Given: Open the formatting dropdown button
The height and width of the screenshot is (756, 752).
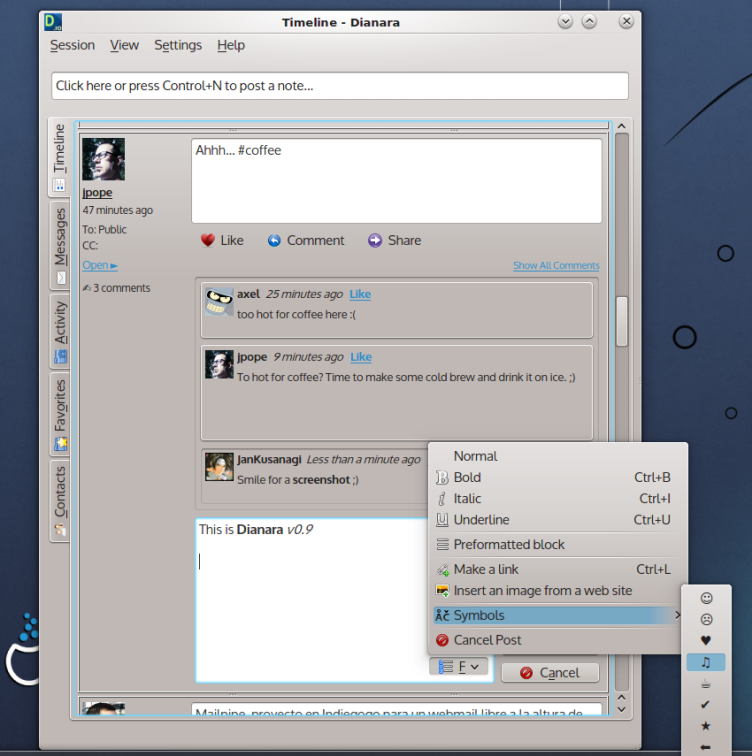Looking at the screenshot, I should (459, 667).
